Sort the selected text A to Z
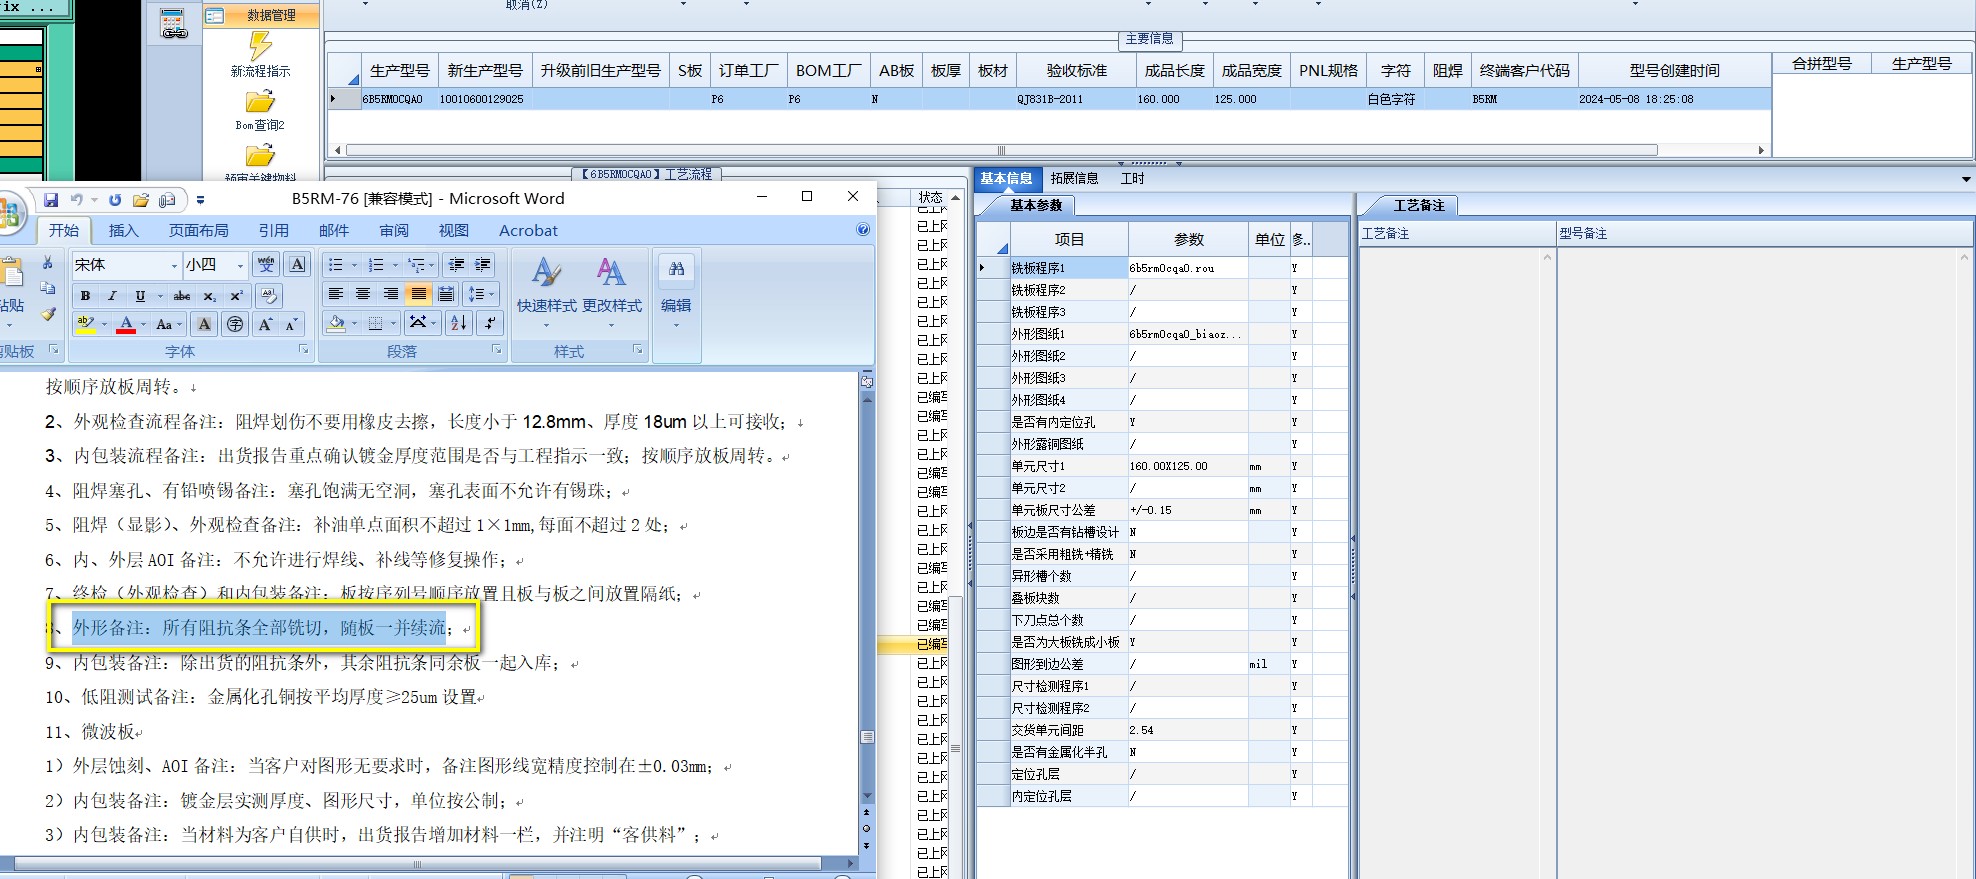Viewport: 1976px width, 879px height. point(459,323)
